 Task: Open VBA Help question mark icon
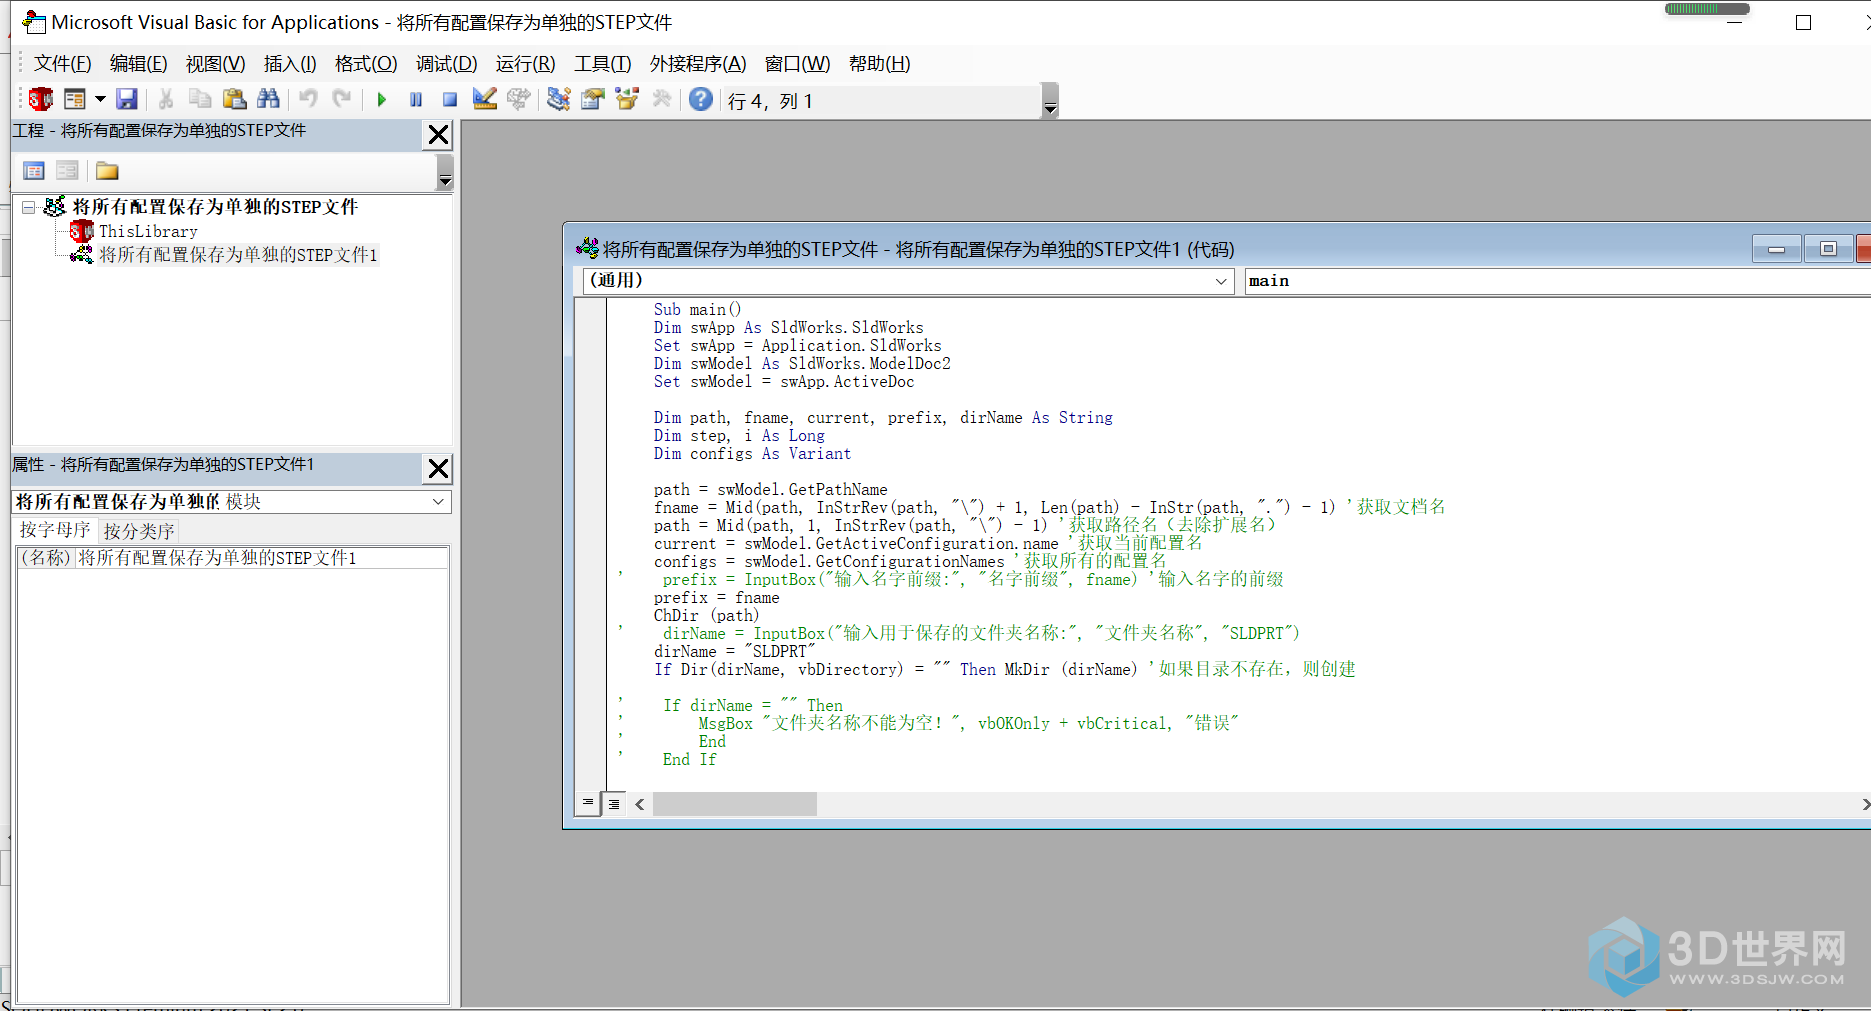701,99
